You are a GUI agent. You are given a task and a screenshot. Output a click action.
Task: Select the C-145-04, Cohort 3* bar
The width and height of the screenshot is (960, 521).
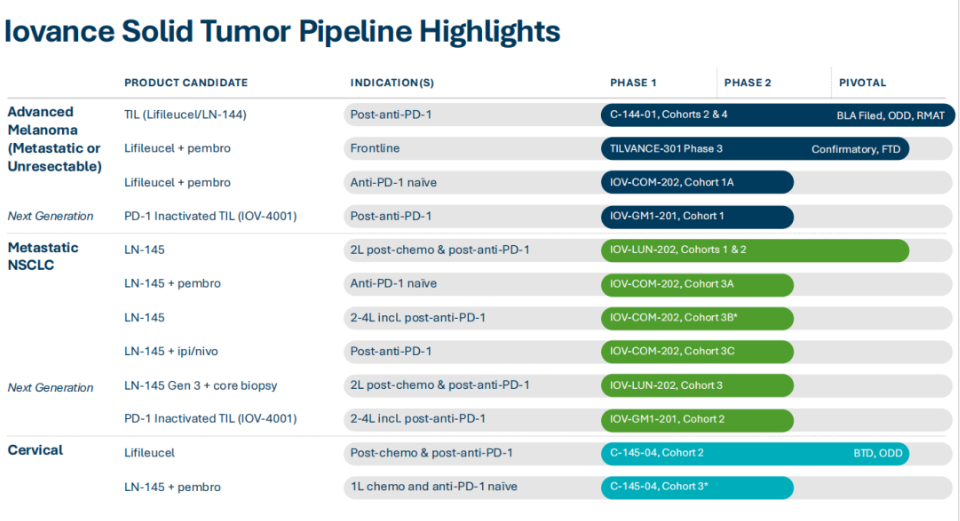pos(696,487)
